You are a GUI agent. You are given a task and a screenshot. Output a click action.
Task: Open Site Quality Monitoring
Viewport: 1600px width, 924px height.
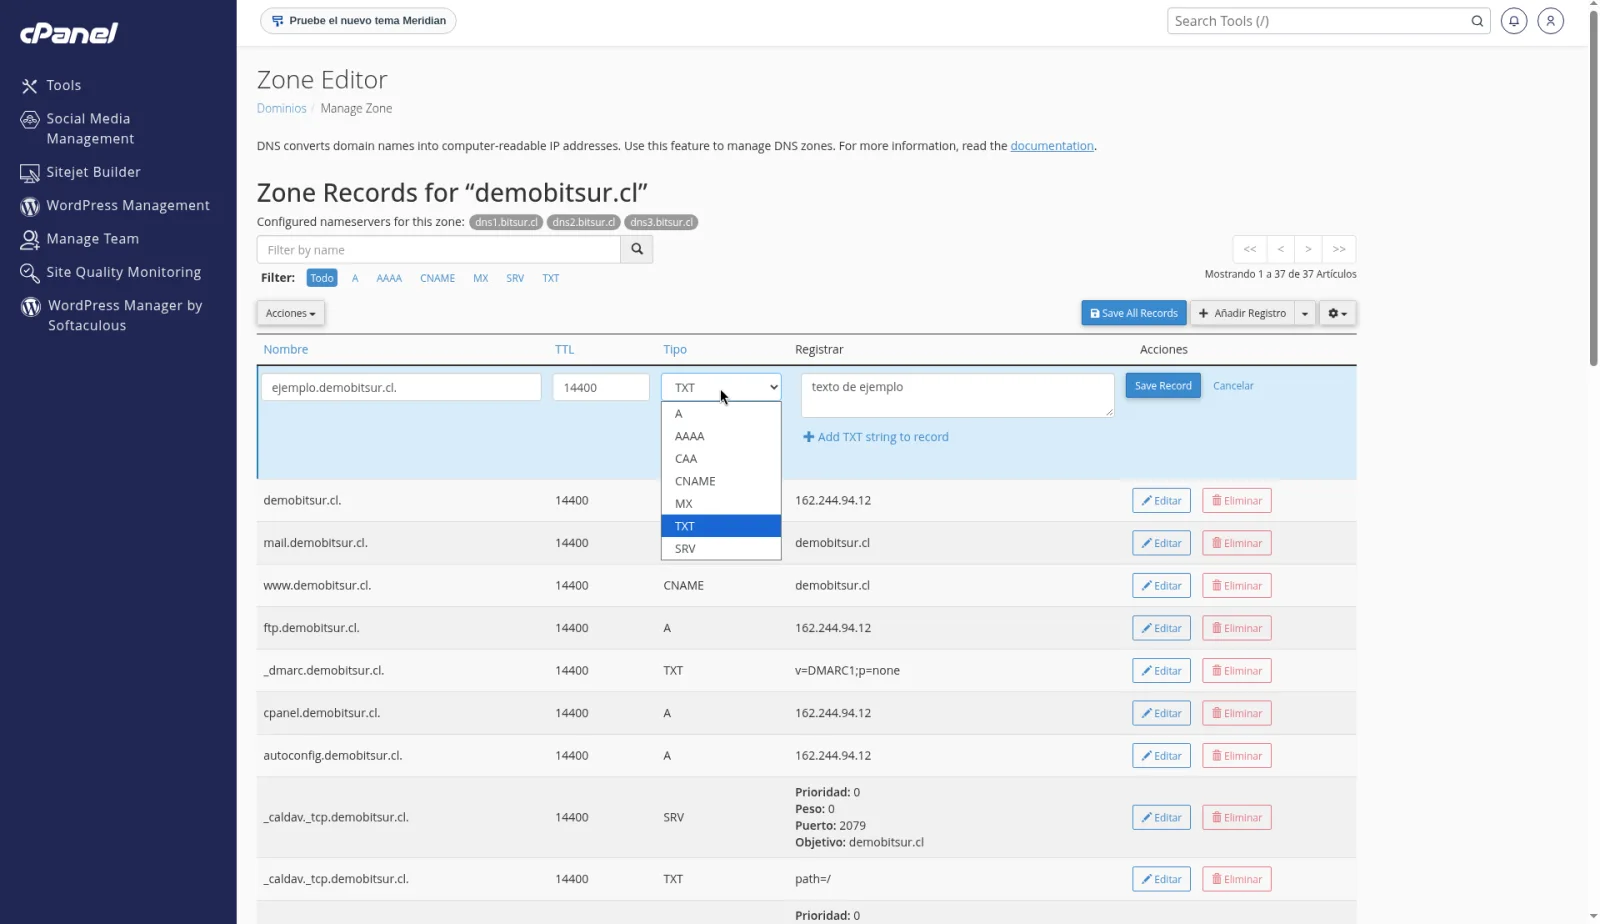pyautogui.click(x=111, y=272)
